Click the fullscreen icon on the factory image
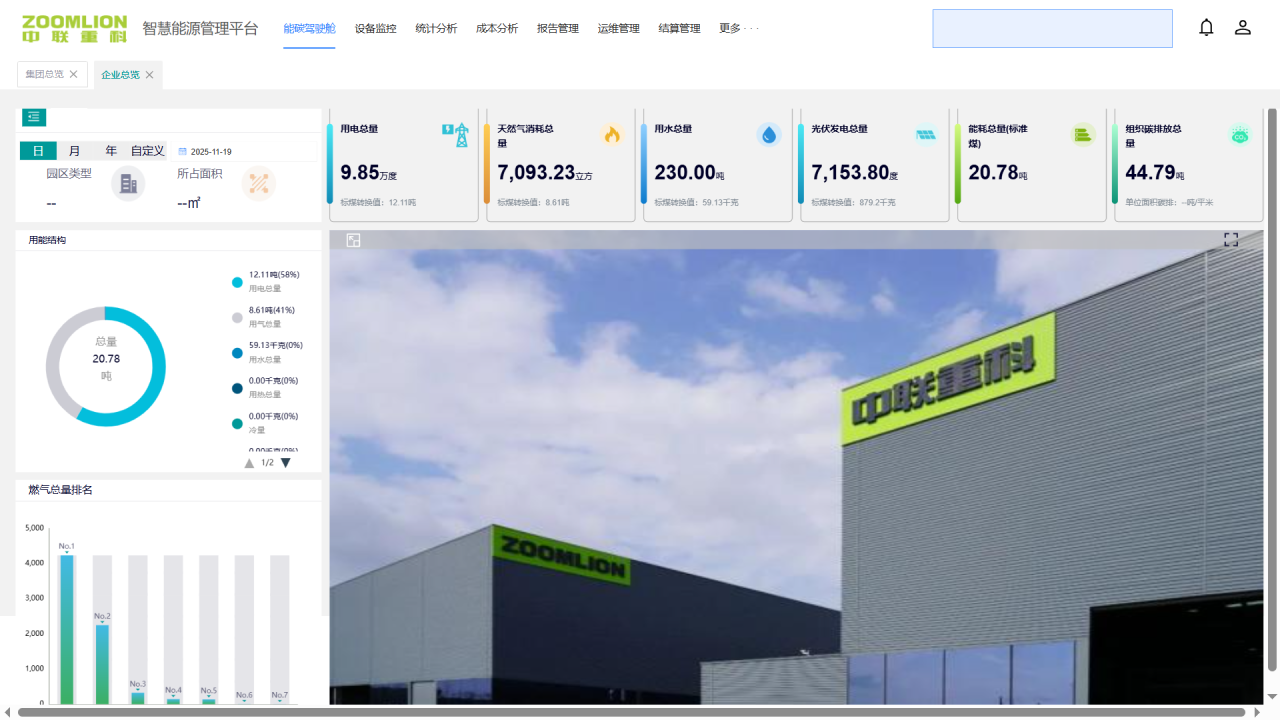 click(x=1231, y=240)
